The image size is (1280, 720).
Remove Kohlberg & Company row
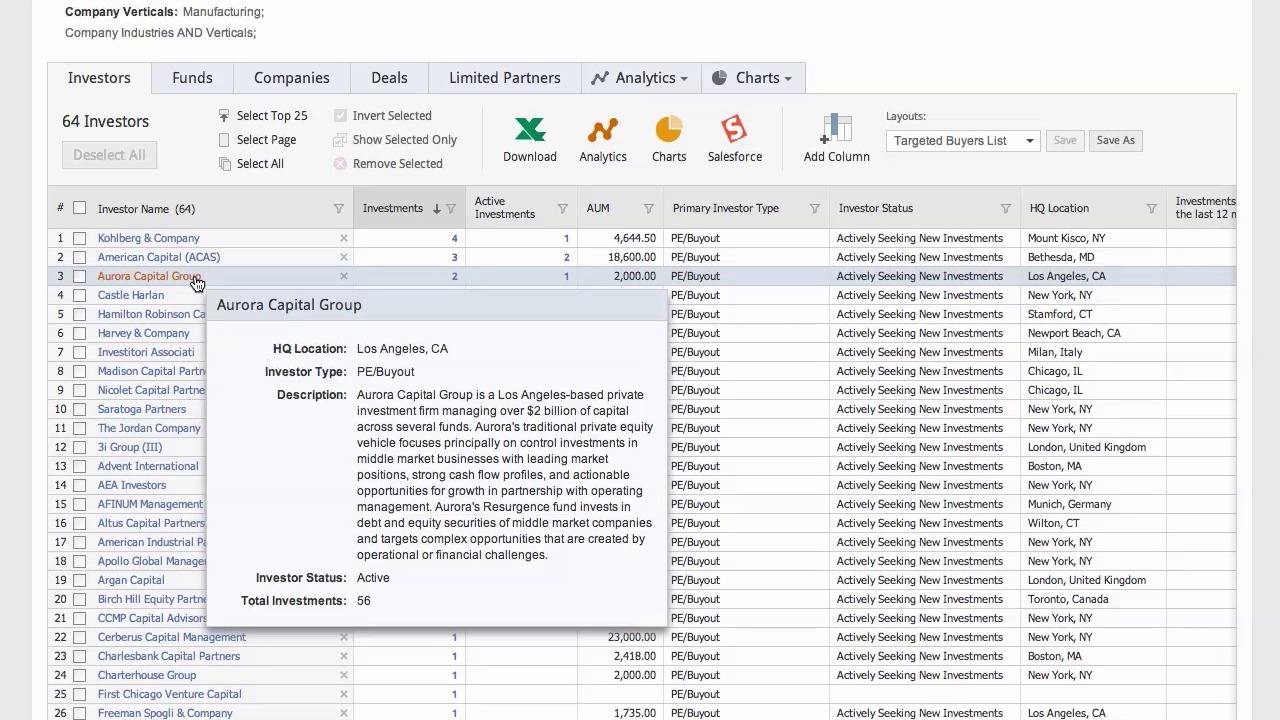pos(344,238)
